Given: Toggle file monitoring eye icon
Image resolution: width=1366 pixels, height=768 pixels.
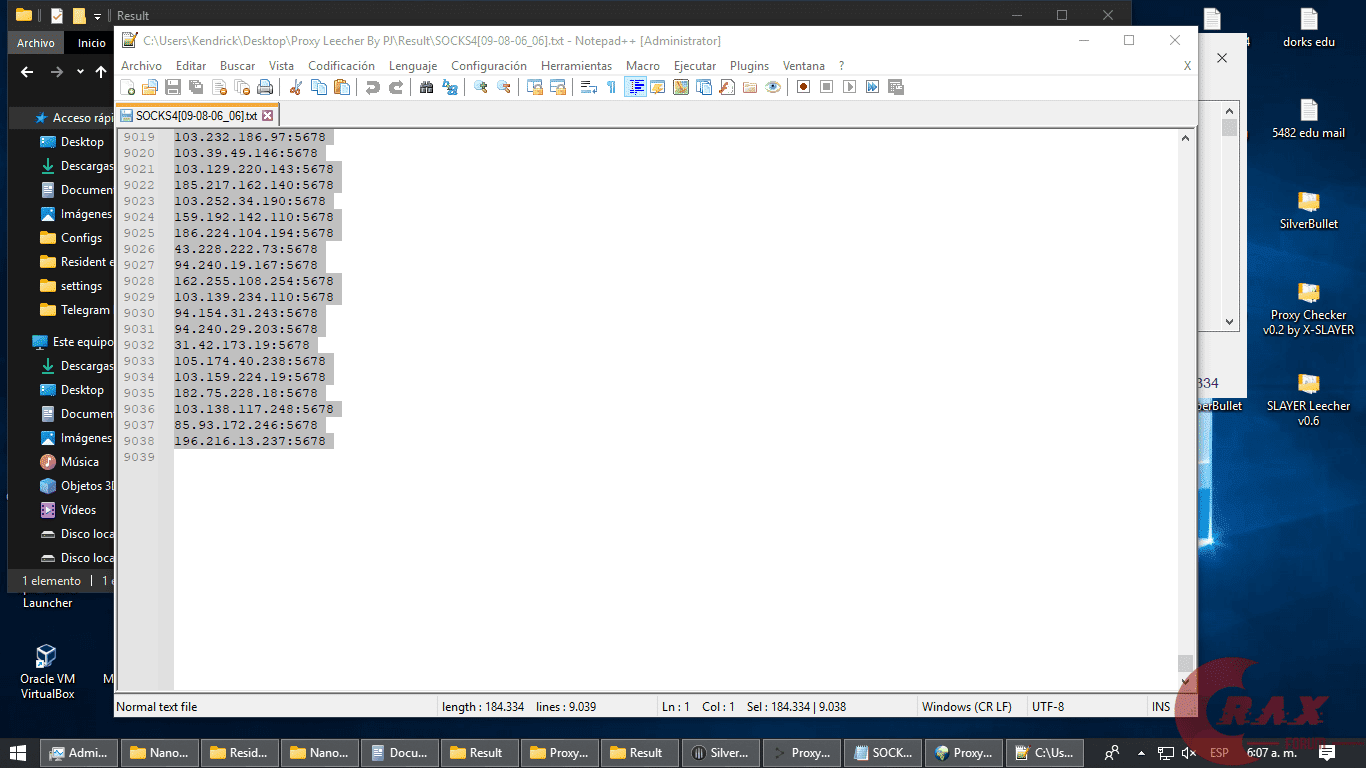Looking at the screenshot, I should click(773, 87).
